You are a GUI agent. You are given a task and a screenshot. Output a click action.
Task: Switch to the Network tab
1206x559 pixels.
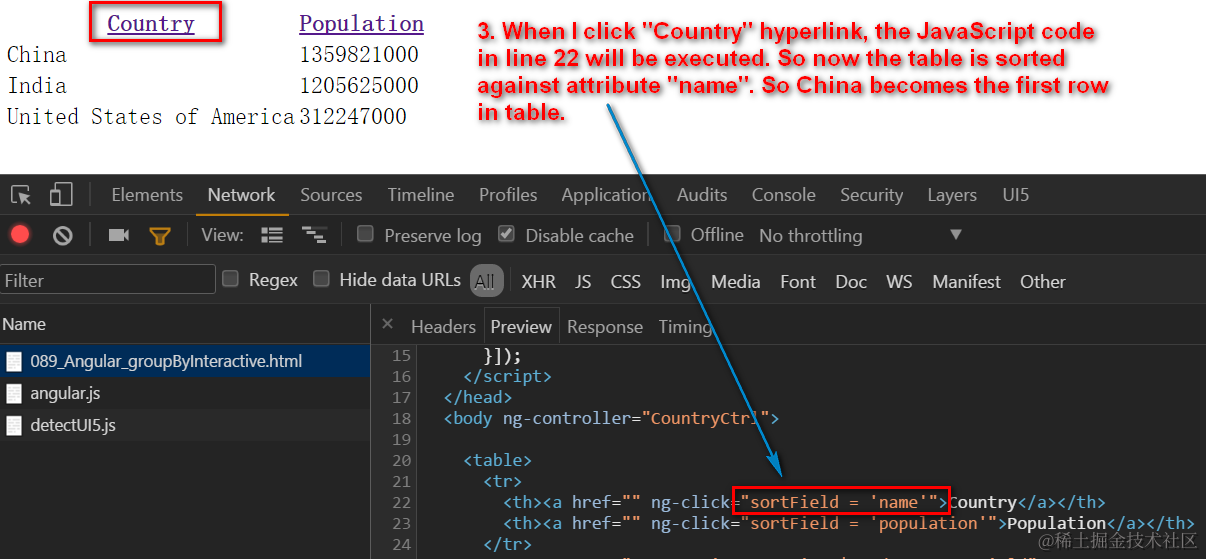241,195
